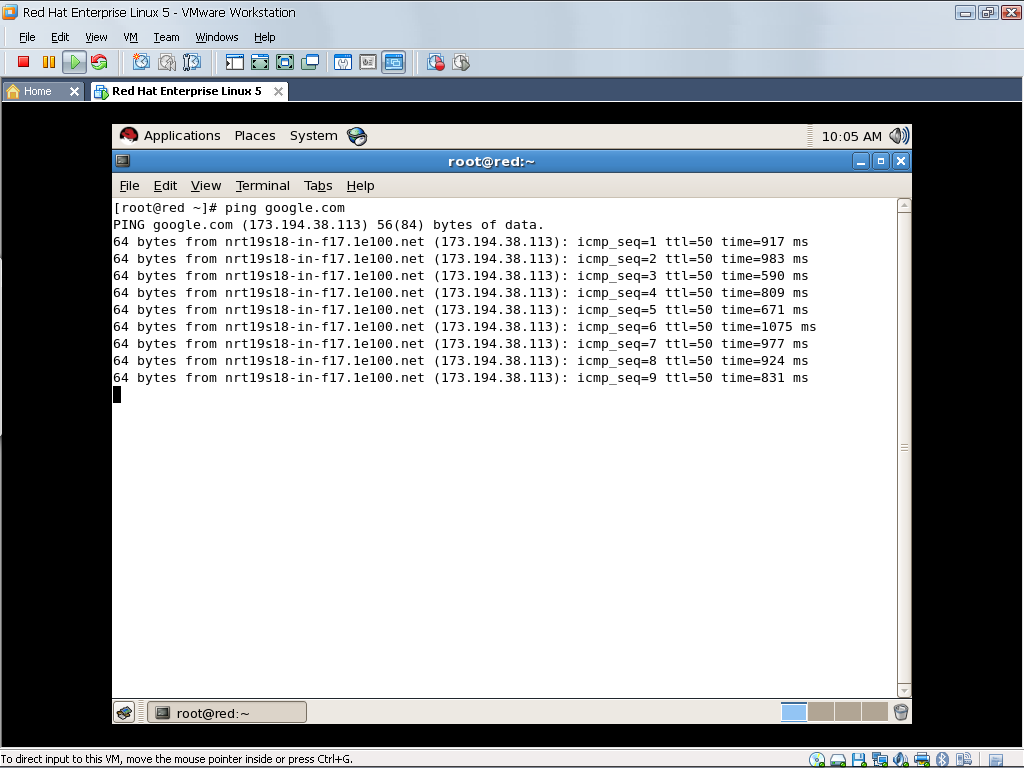
Task: Open the terminal Help menu
Action: [360, 185]
